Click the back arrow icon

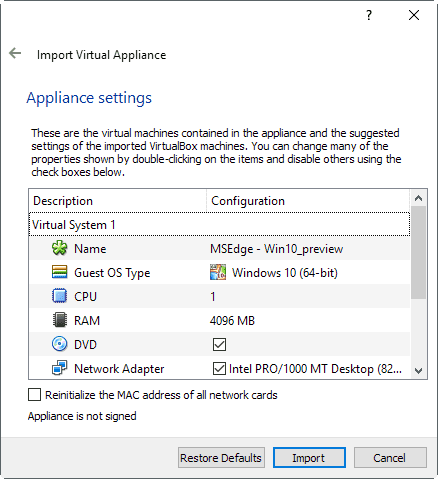pos(15,53)
